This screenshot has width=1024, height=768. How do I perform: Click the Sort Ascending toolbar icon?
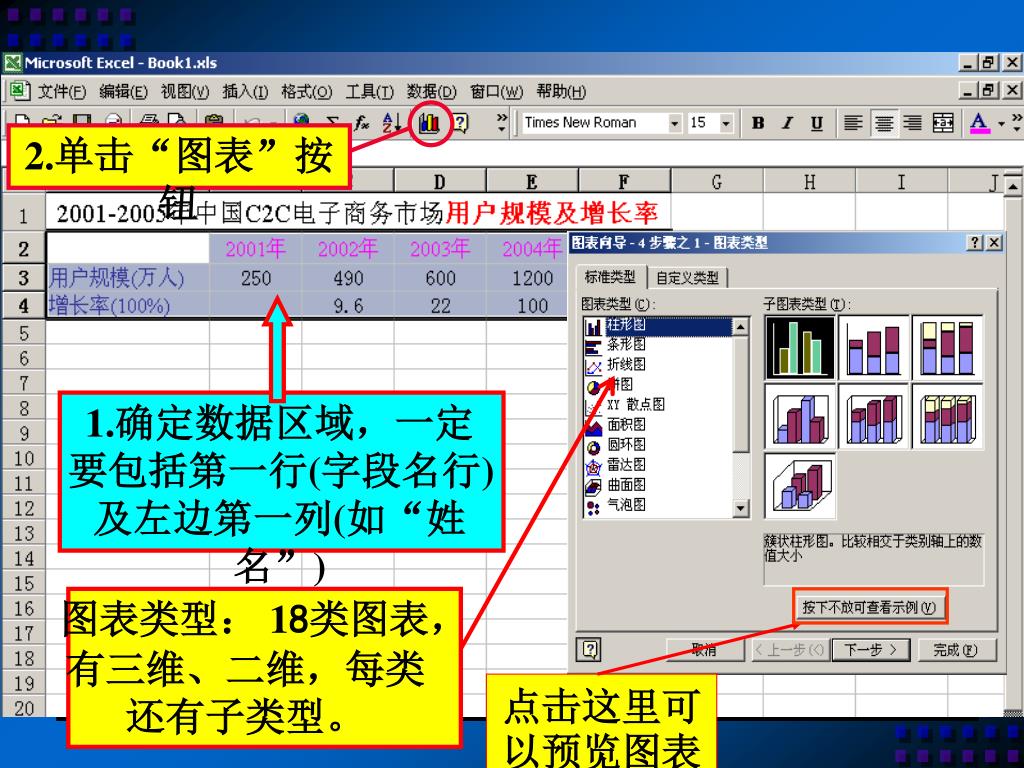point(392,122)
